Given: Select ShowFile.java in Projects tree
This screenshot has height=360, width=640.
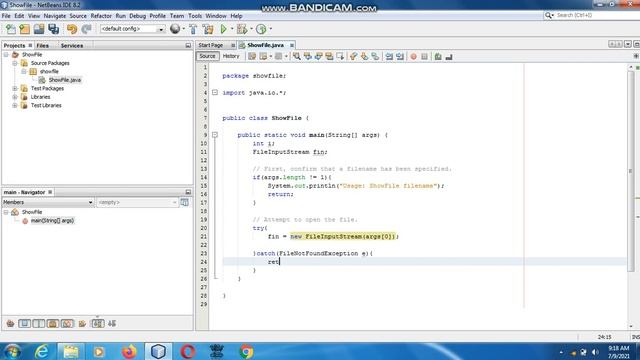Looking at the screenshot, I should tap(64, 80).
